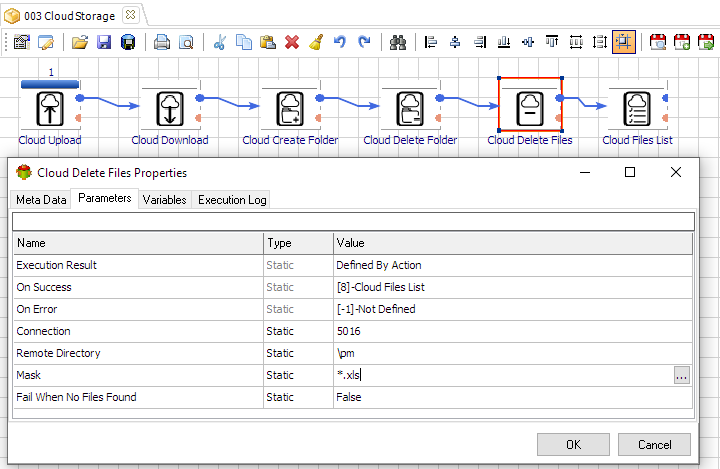Screen dimensions: 720x469
Task: Click the save-all dark disk icon
Action: (128, 42)
